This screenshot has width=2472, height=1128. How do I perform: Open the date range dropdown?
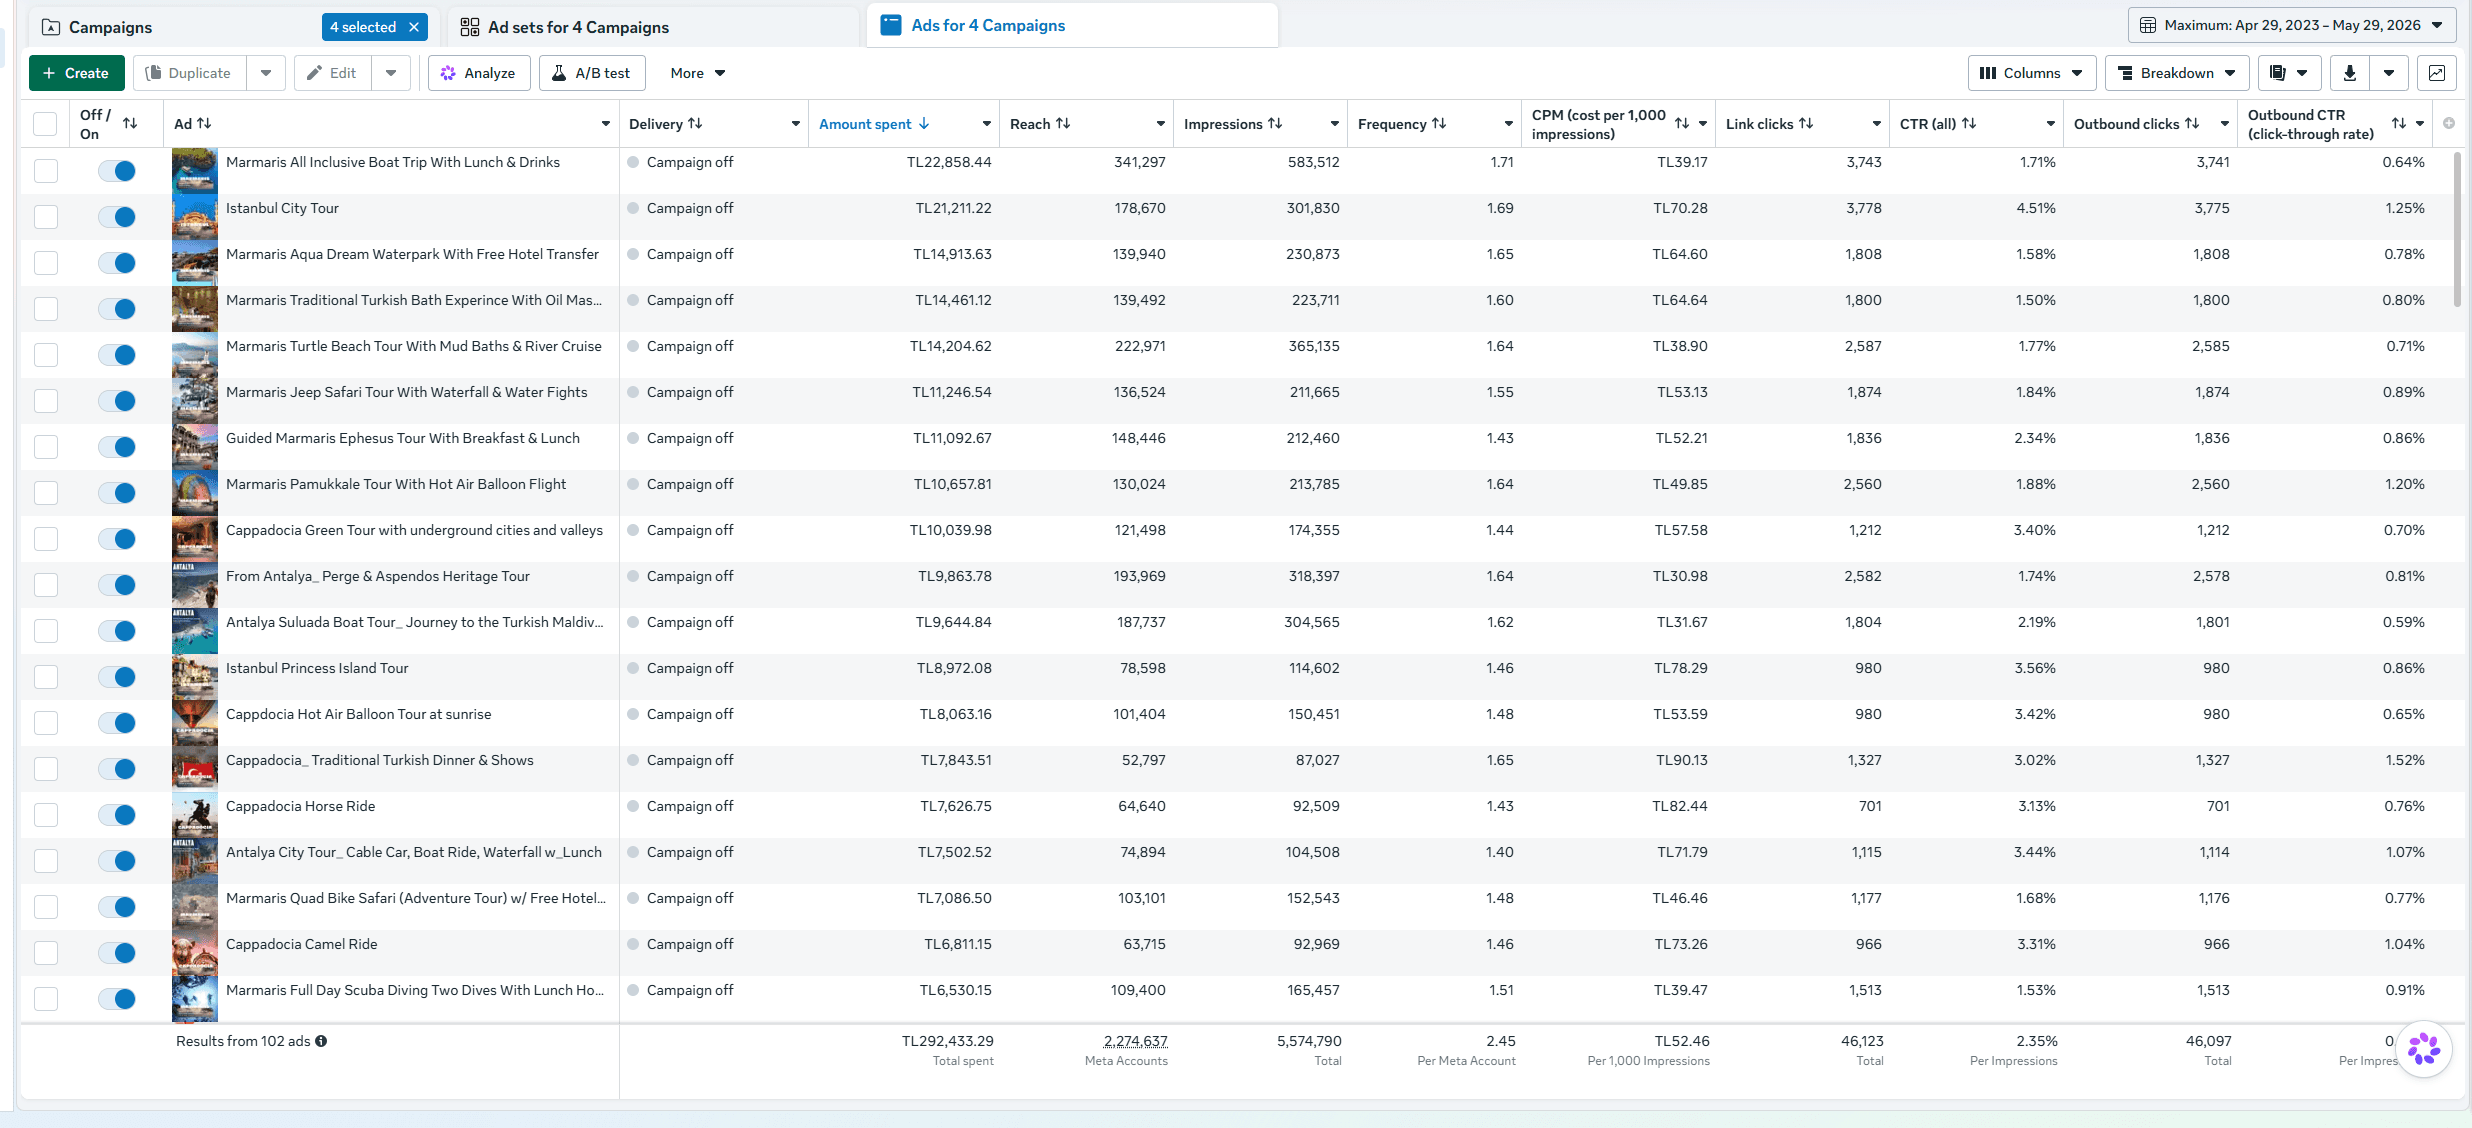[x=2292, y=25]
